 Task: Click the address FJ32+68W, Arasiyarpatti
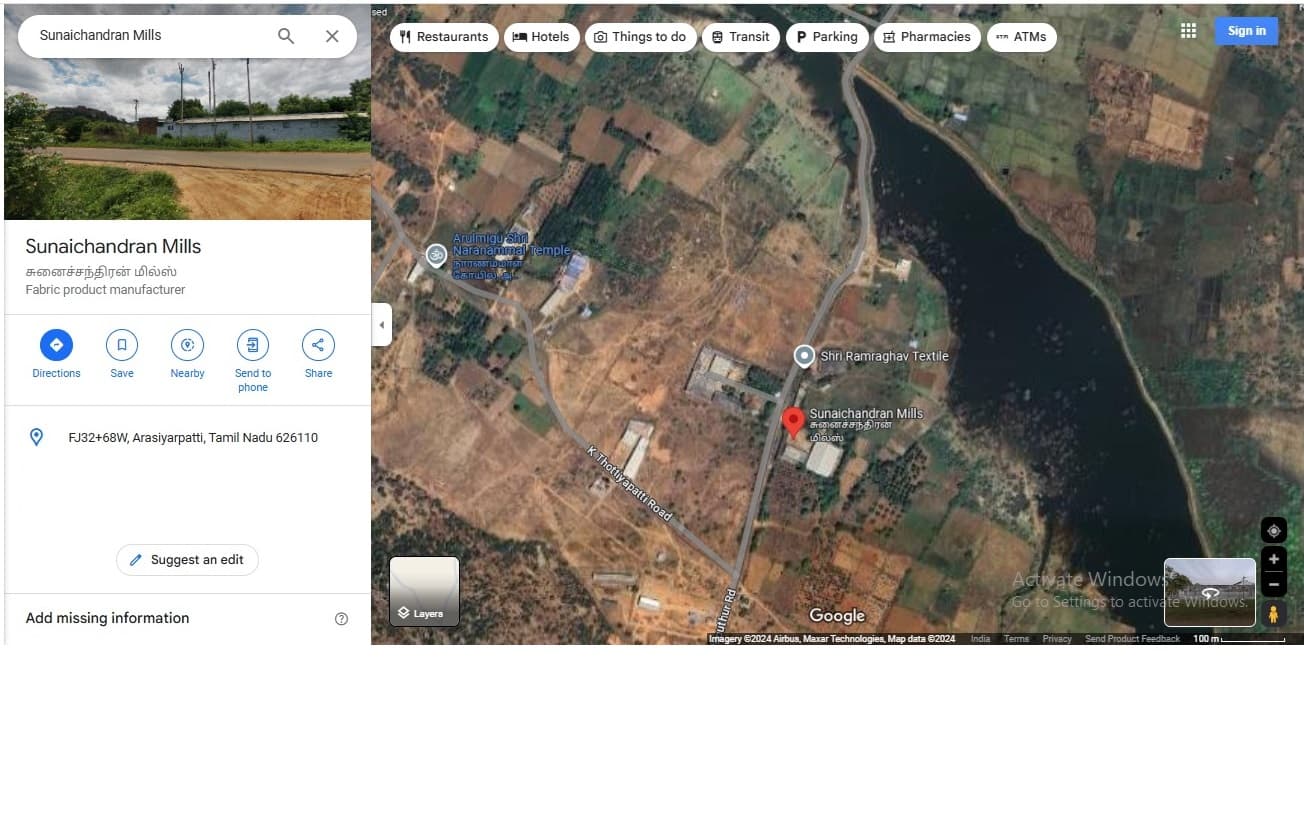click(x=193, y=438)
